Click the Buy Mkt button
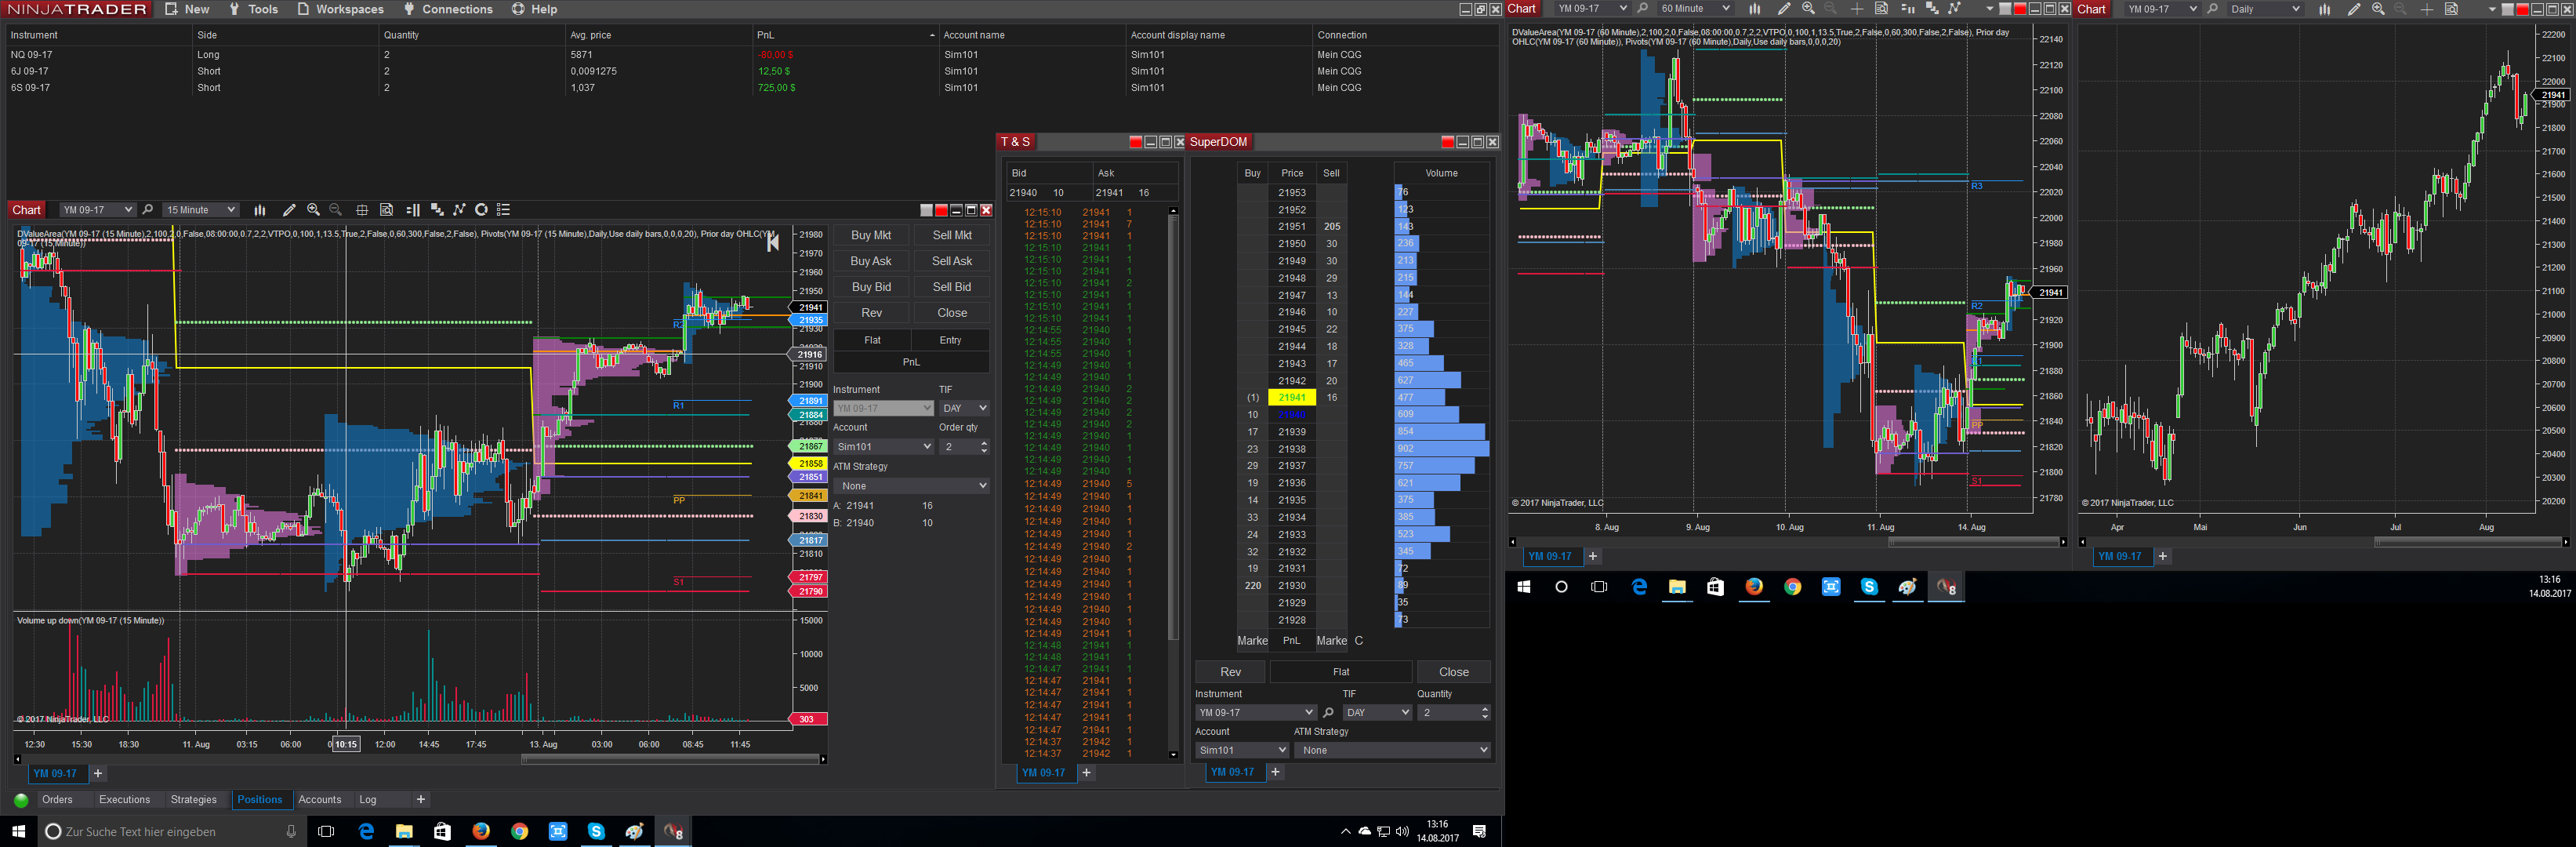Viewport: 2576px width, 847px height. coord(871,235)
